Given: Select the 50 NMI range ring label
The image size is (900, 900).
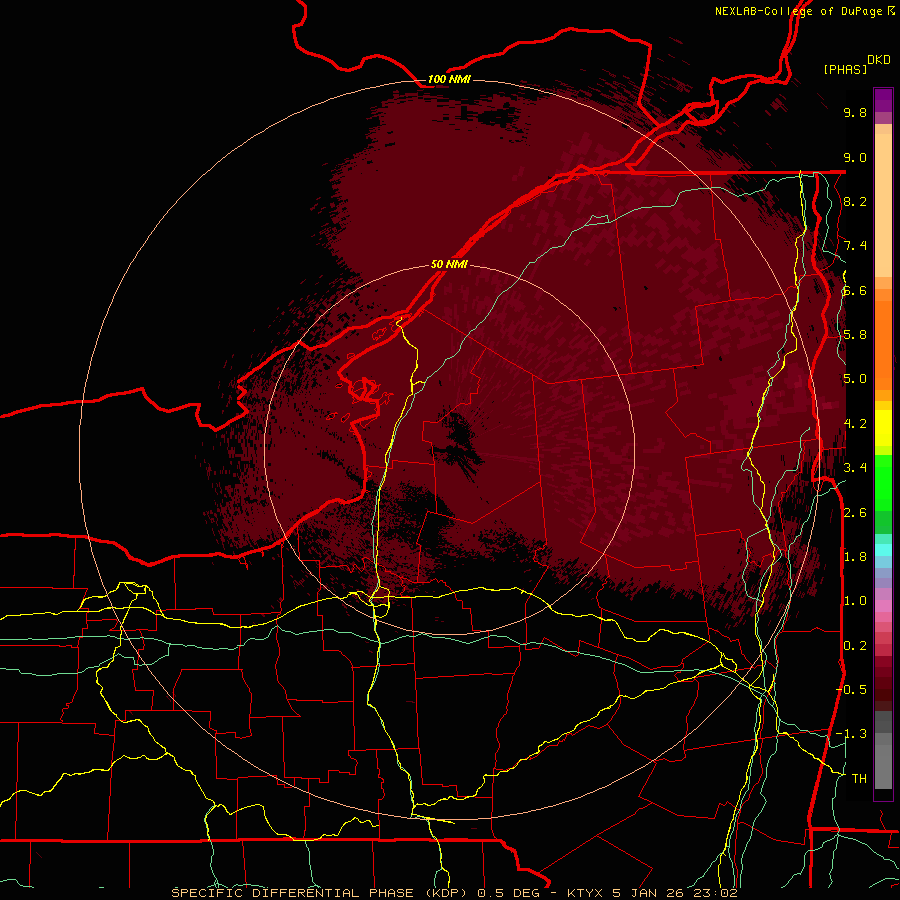Looking at the screenshot, I should click(x=449, y=265).
